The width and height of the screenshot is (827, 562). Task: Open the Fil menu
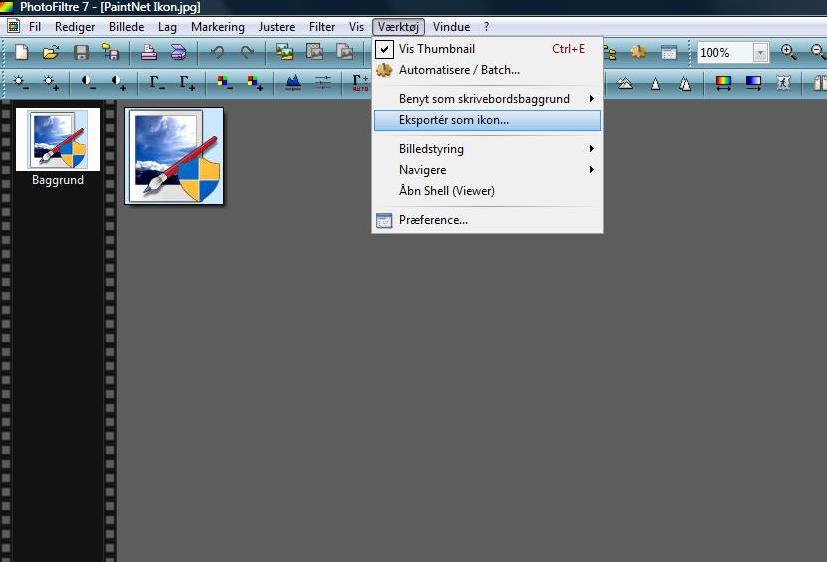[x=35, y=26]
